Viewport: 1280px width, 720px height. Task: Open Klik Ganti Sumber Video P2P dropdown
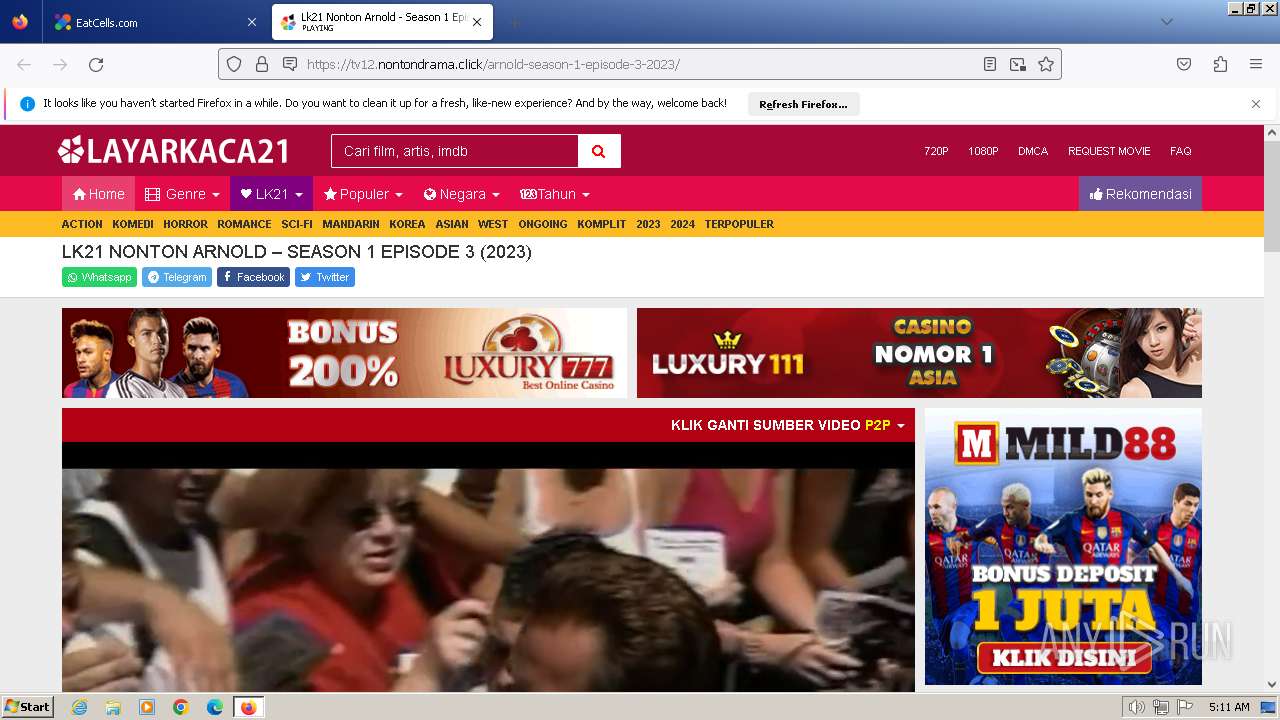pos(787,425)
